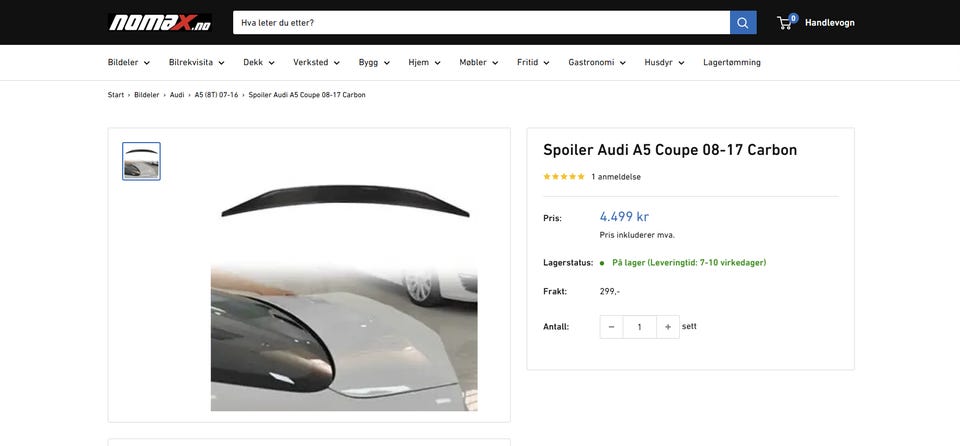Screen dimensions: 960x446
Task: Go to Lagertømming page
Action: click(732, 62)
